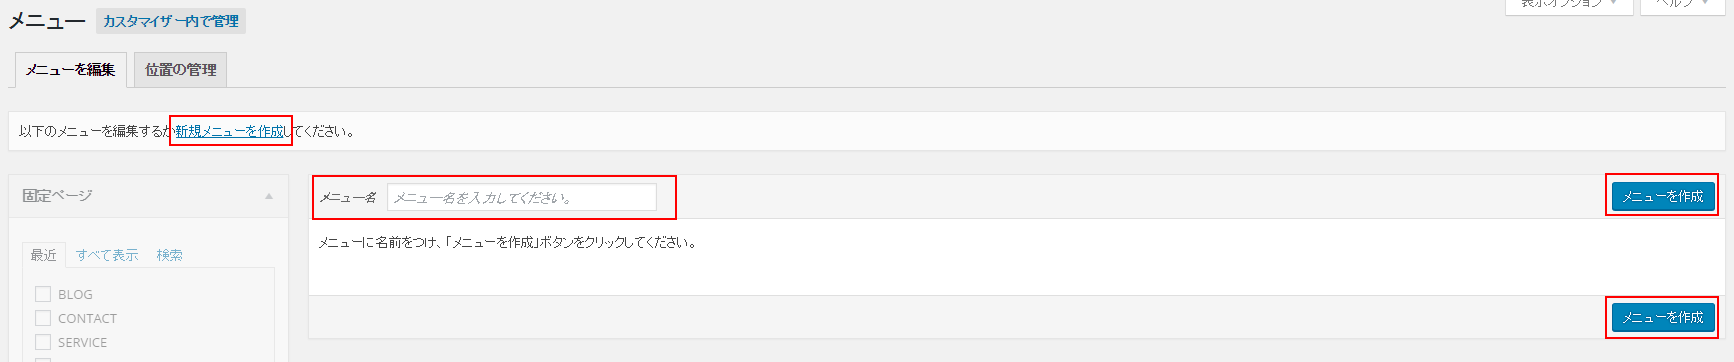This screenshot has width=1734, height=362.
Task: Open the ヘルプ dropdown at top
Action: (1681, 6)
